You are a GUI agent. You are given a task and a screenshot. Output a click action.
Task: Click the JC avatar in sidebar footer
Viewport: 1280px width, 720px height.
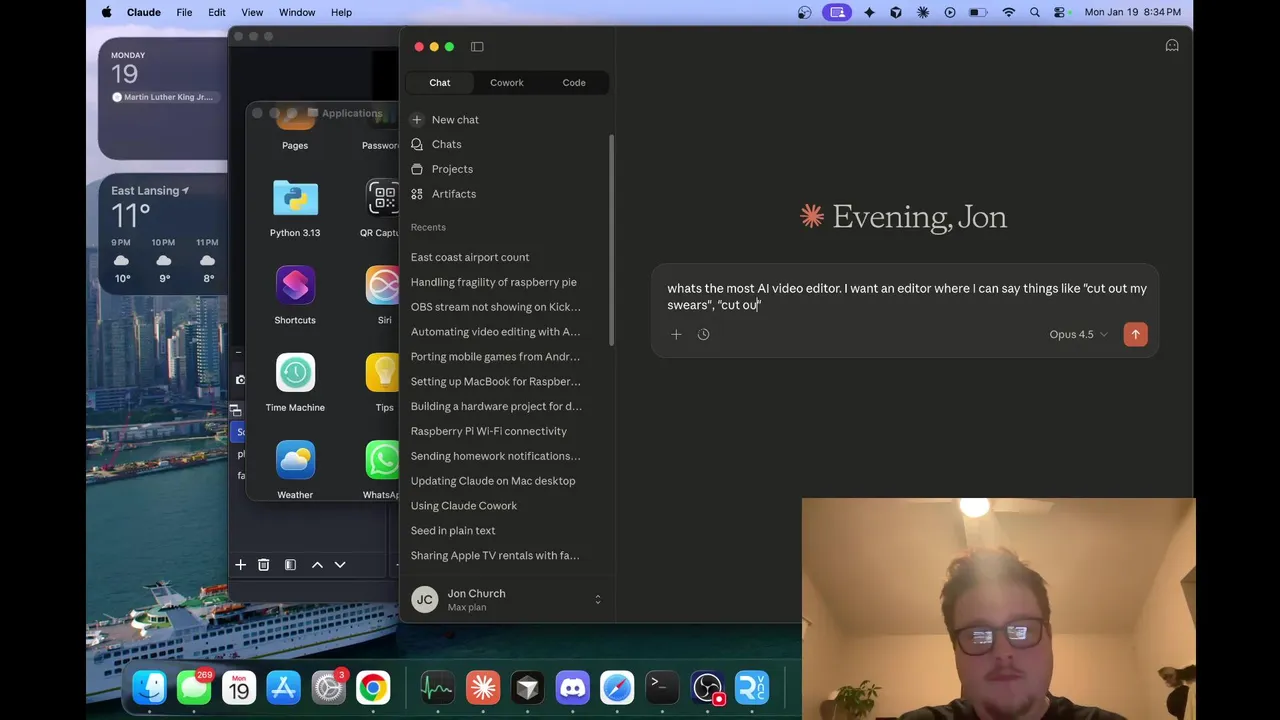[425, 600]
